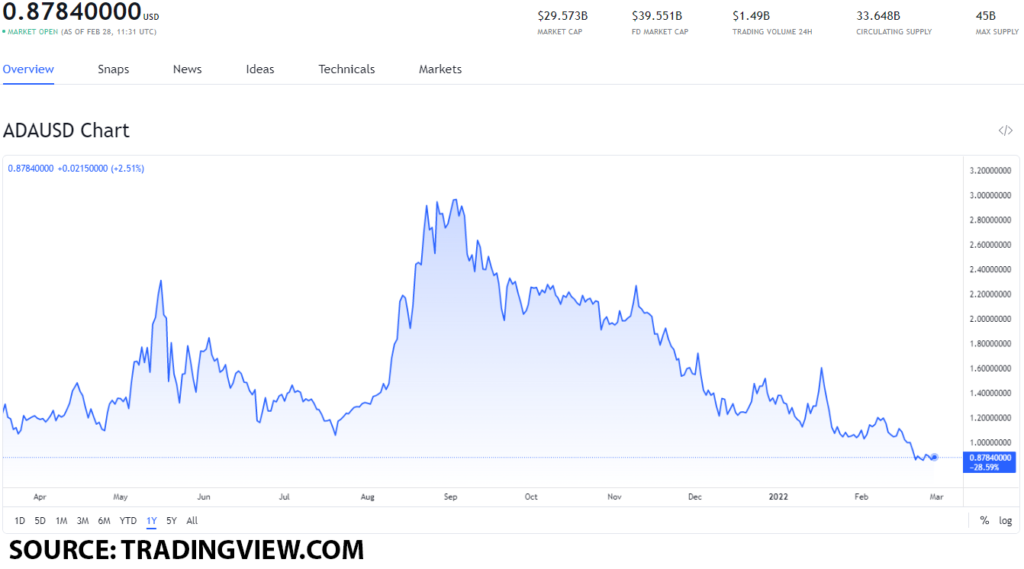Switch to the Overview tab
Viewport: 1024px width, 569px height.
28,69
